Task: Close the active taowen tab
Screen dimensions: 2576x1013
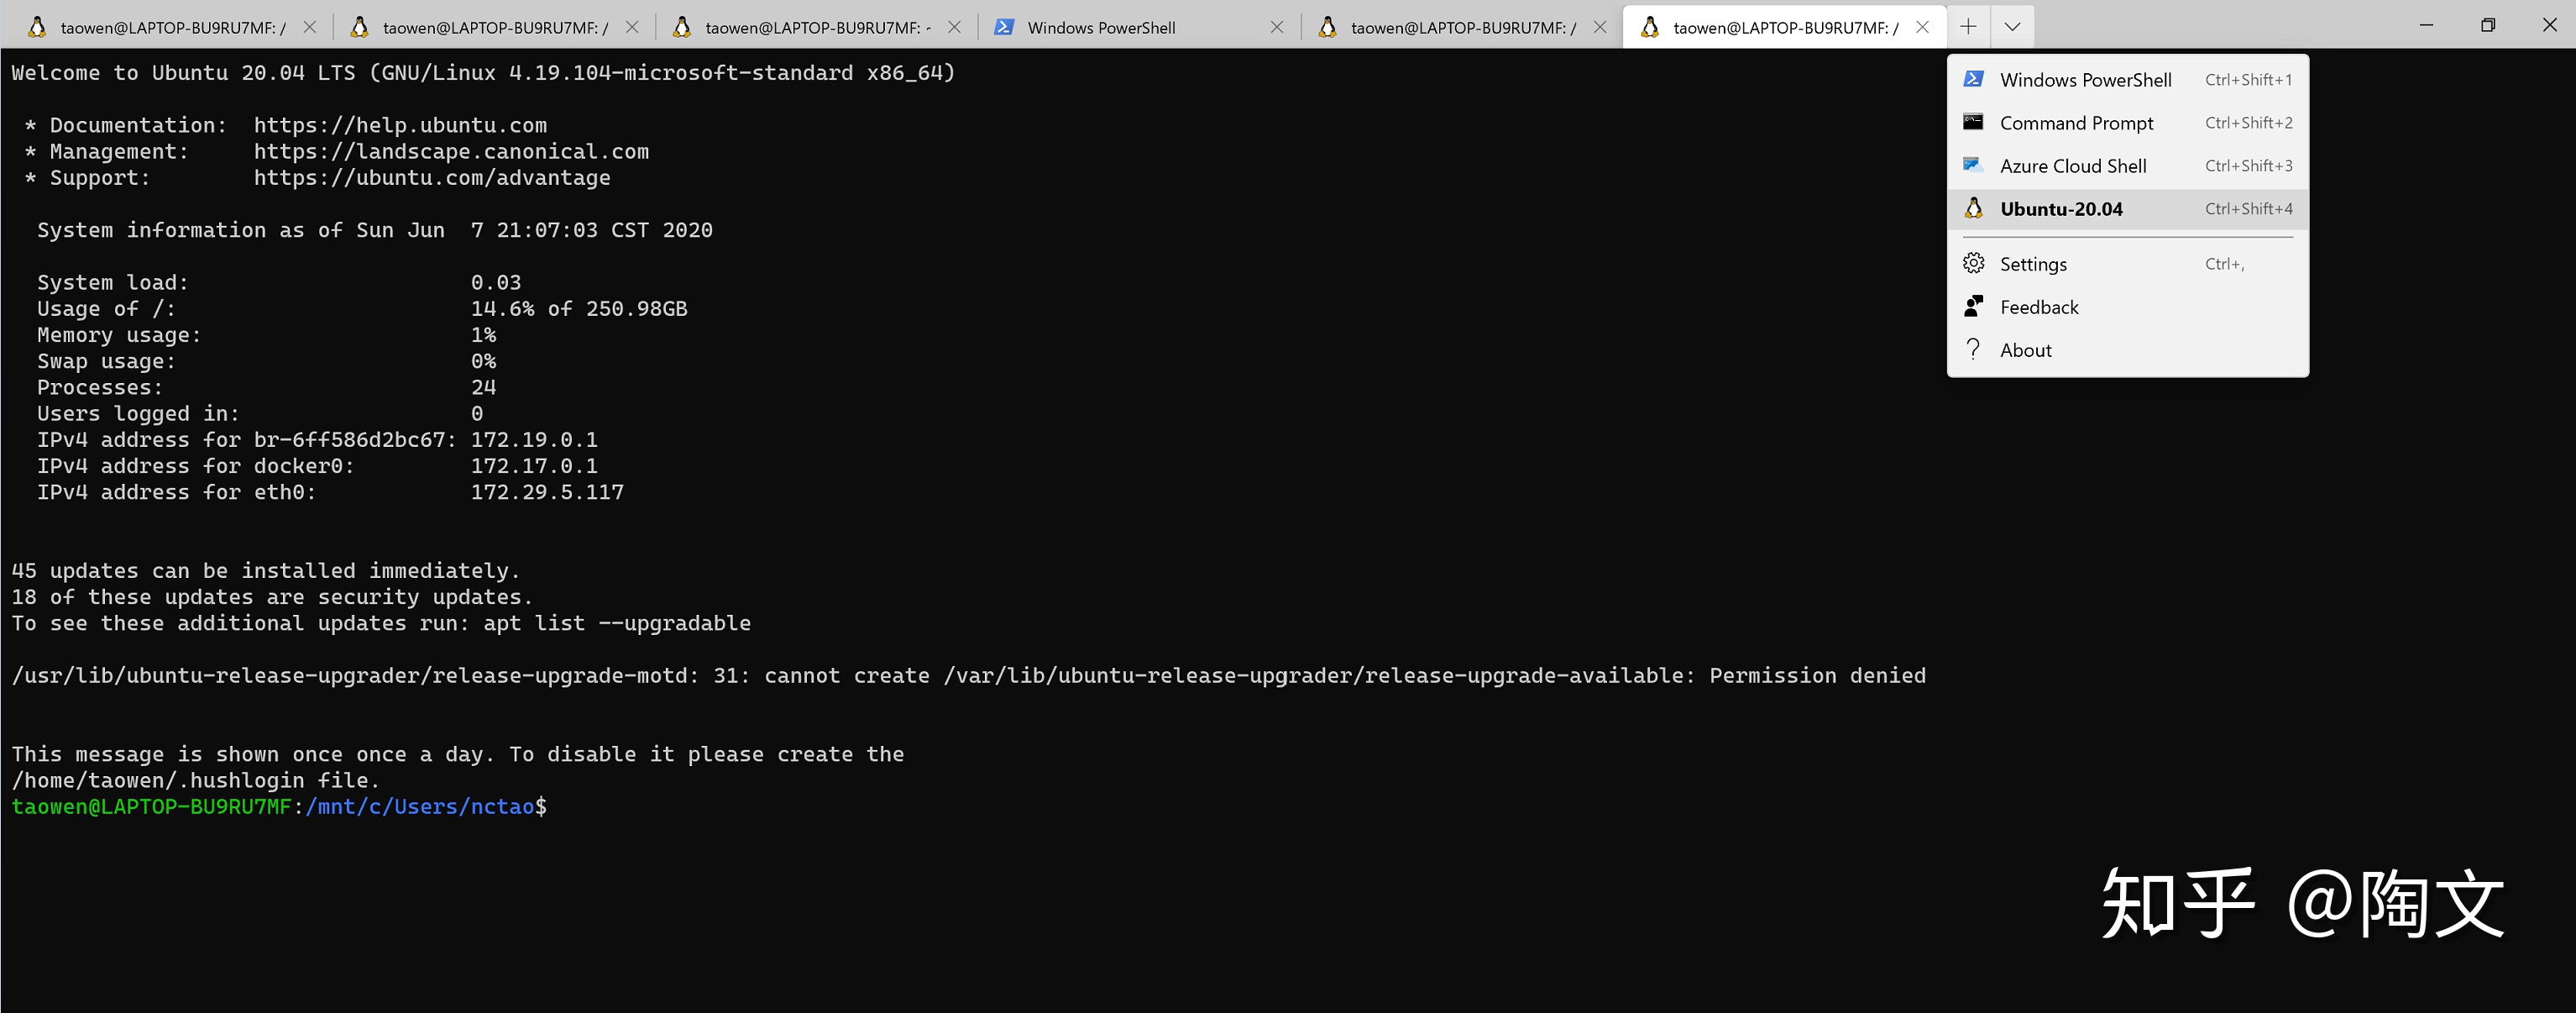Action: tap(1922, 27)
